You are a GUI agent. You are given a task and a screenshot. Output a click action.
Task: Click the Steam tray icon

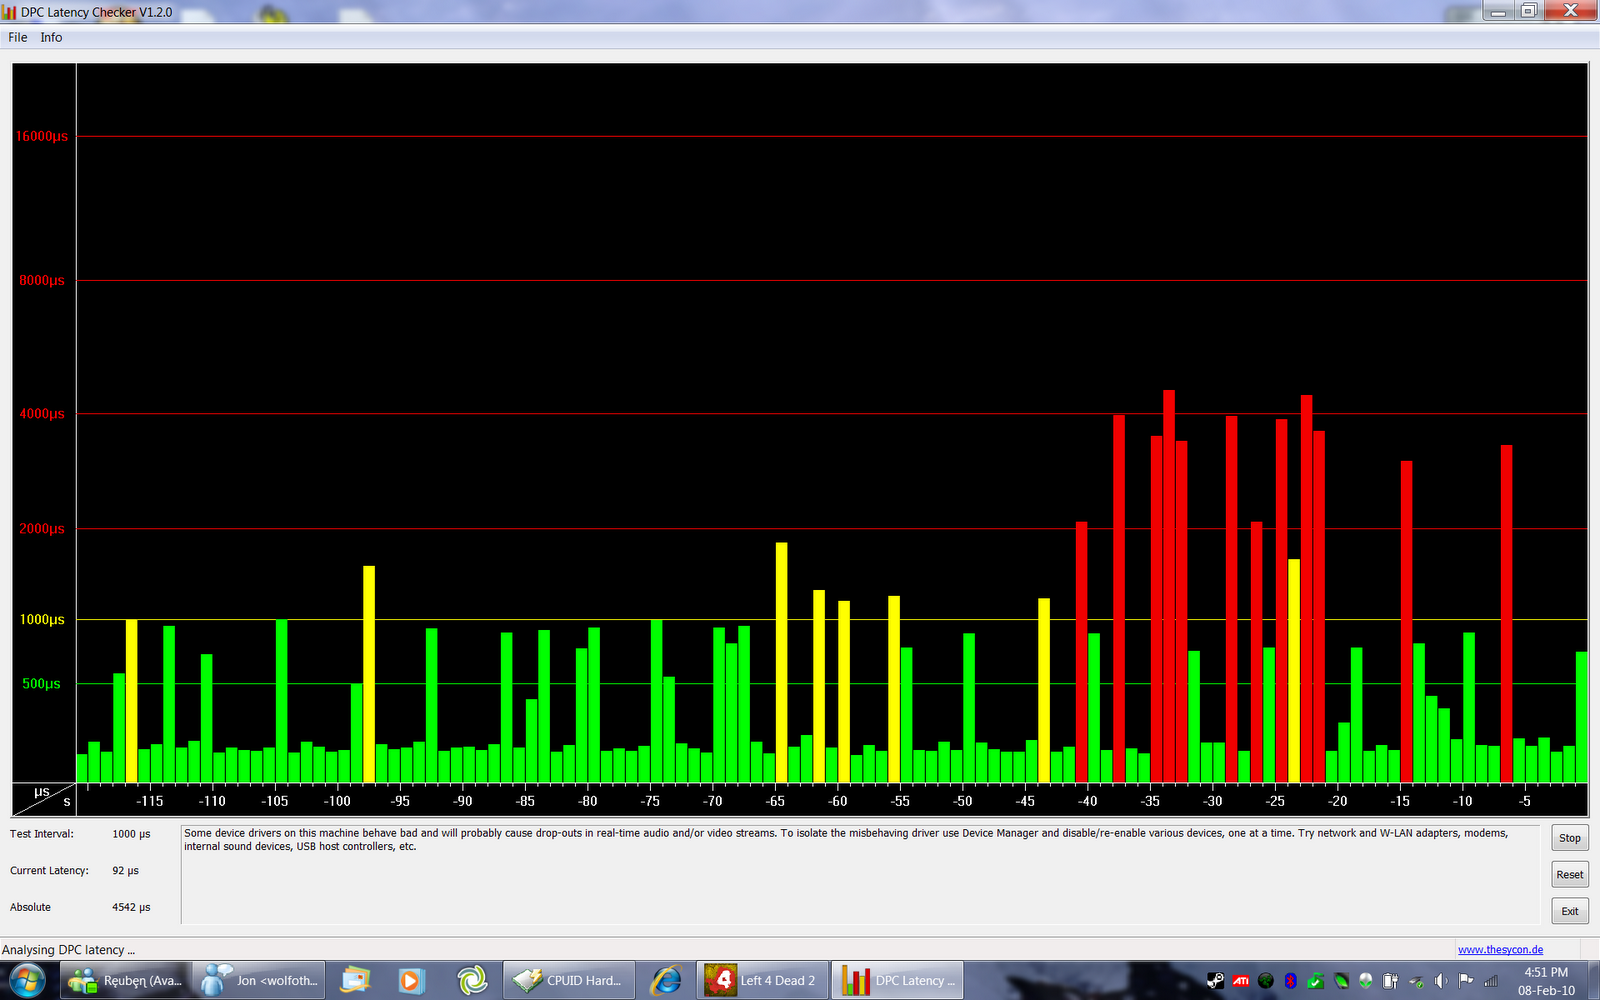pyautogui.click(x=1215, y=981)
